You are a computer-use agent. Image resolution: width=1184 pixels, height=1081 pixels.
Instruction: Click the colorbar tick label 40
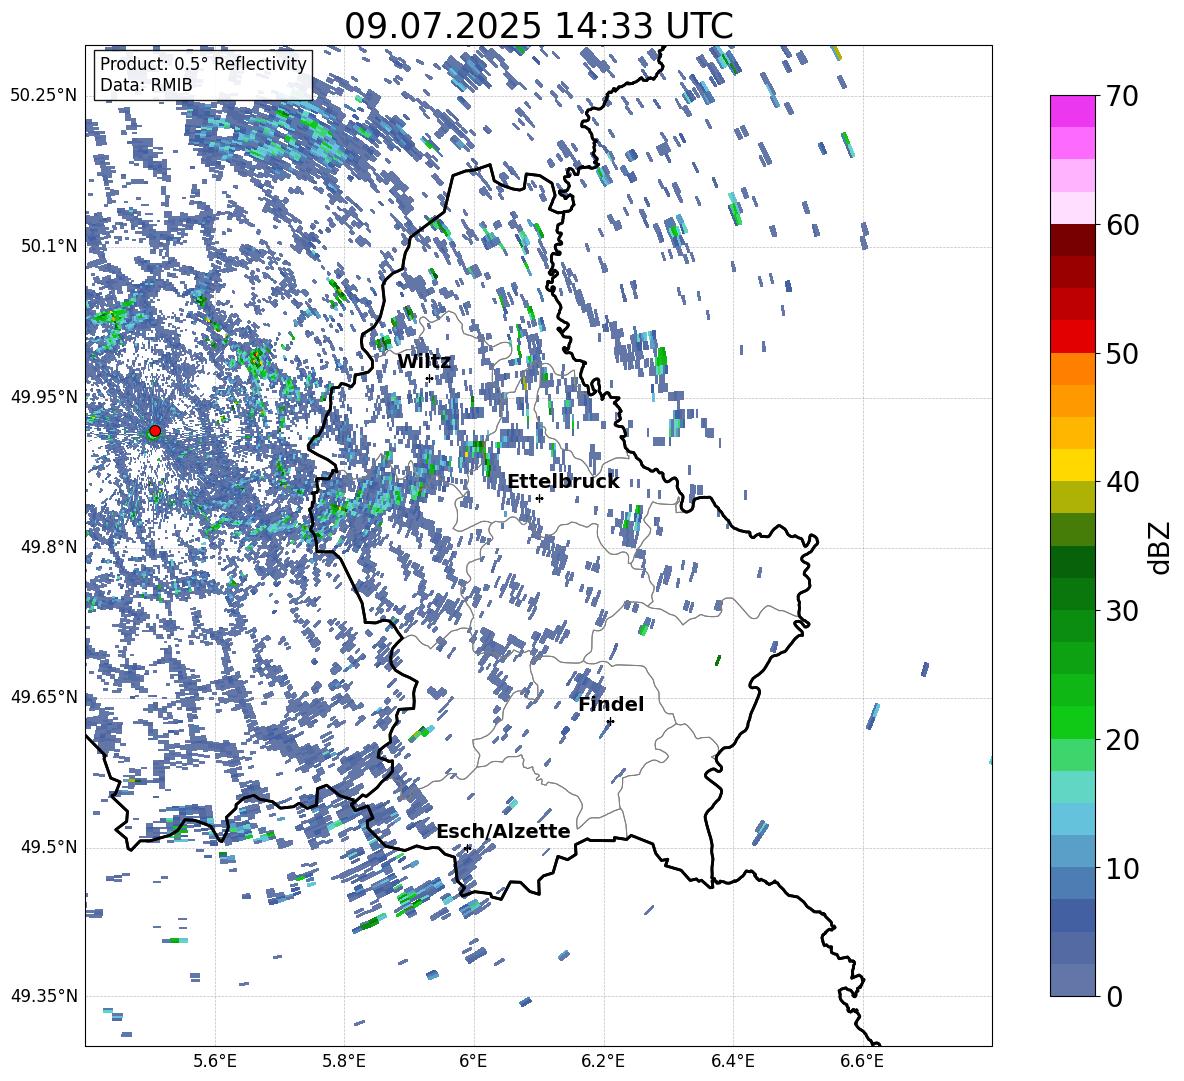1122,482
